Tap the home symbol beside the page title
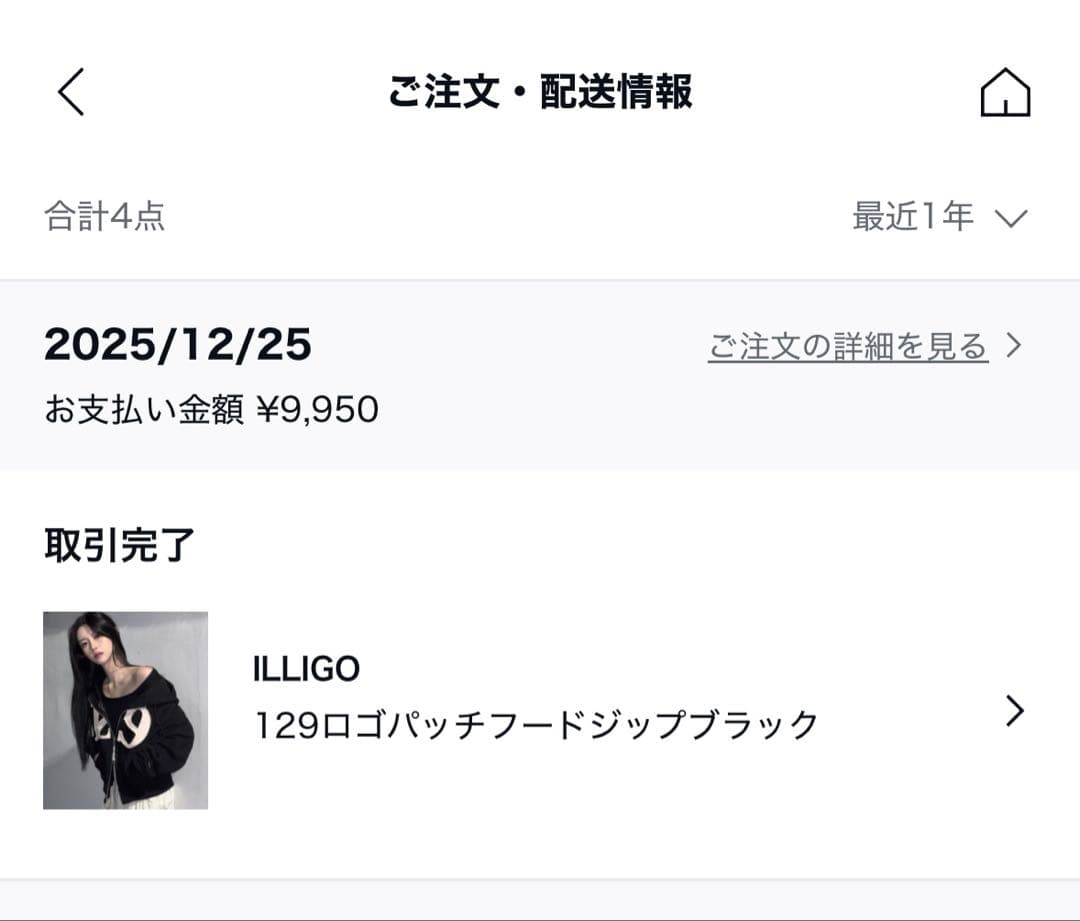Image resolution: width=1080 pixels, height=921 pixels. 1004,94
